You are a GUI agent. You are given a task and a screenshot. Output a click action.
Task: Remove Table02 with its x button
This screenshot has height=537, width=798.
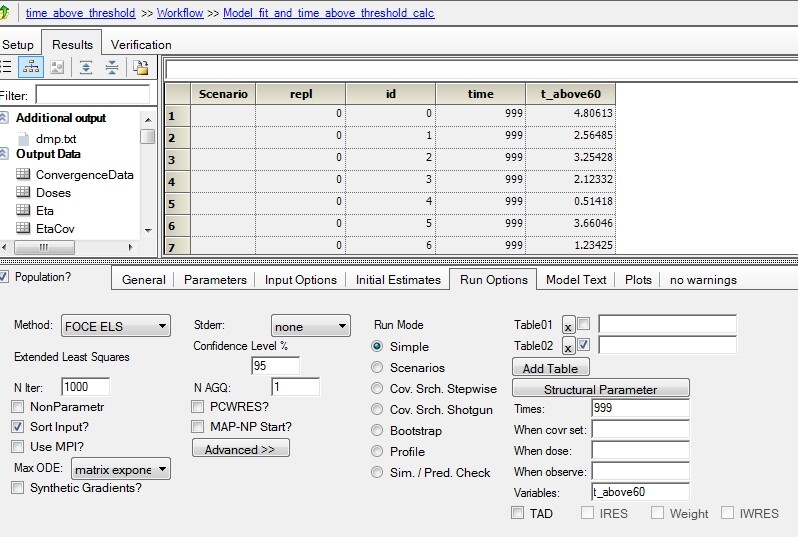(568, 347)
